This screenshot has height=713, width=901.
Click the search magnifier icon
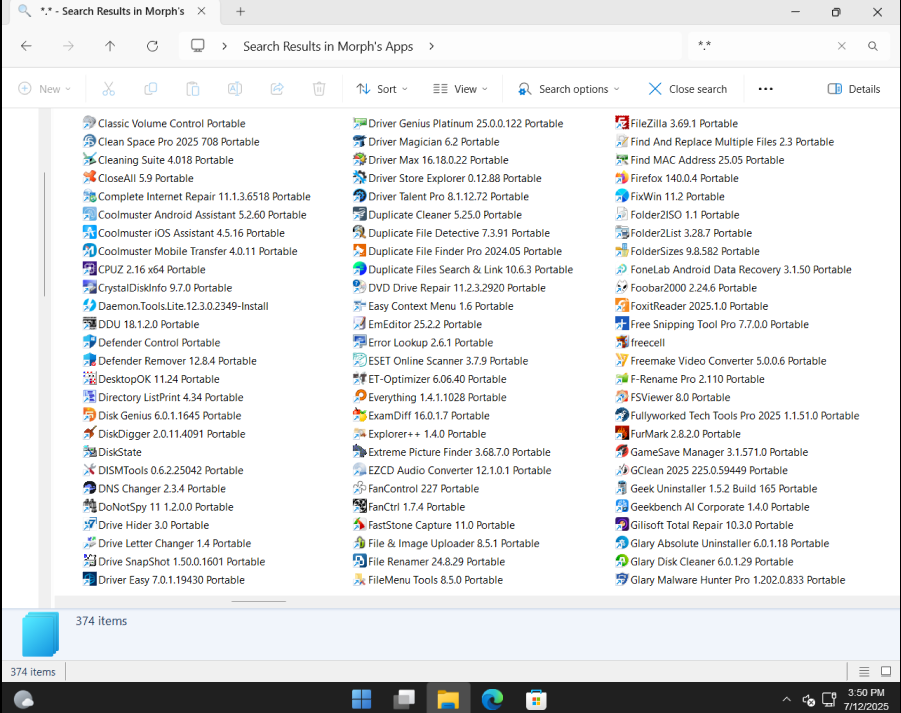pos(872,46)
